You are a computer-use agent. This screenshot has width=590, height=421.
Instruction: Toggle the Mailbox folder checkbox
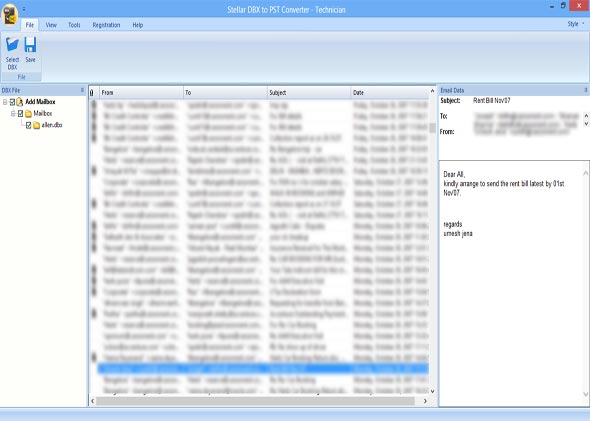[x=21, y=113]
